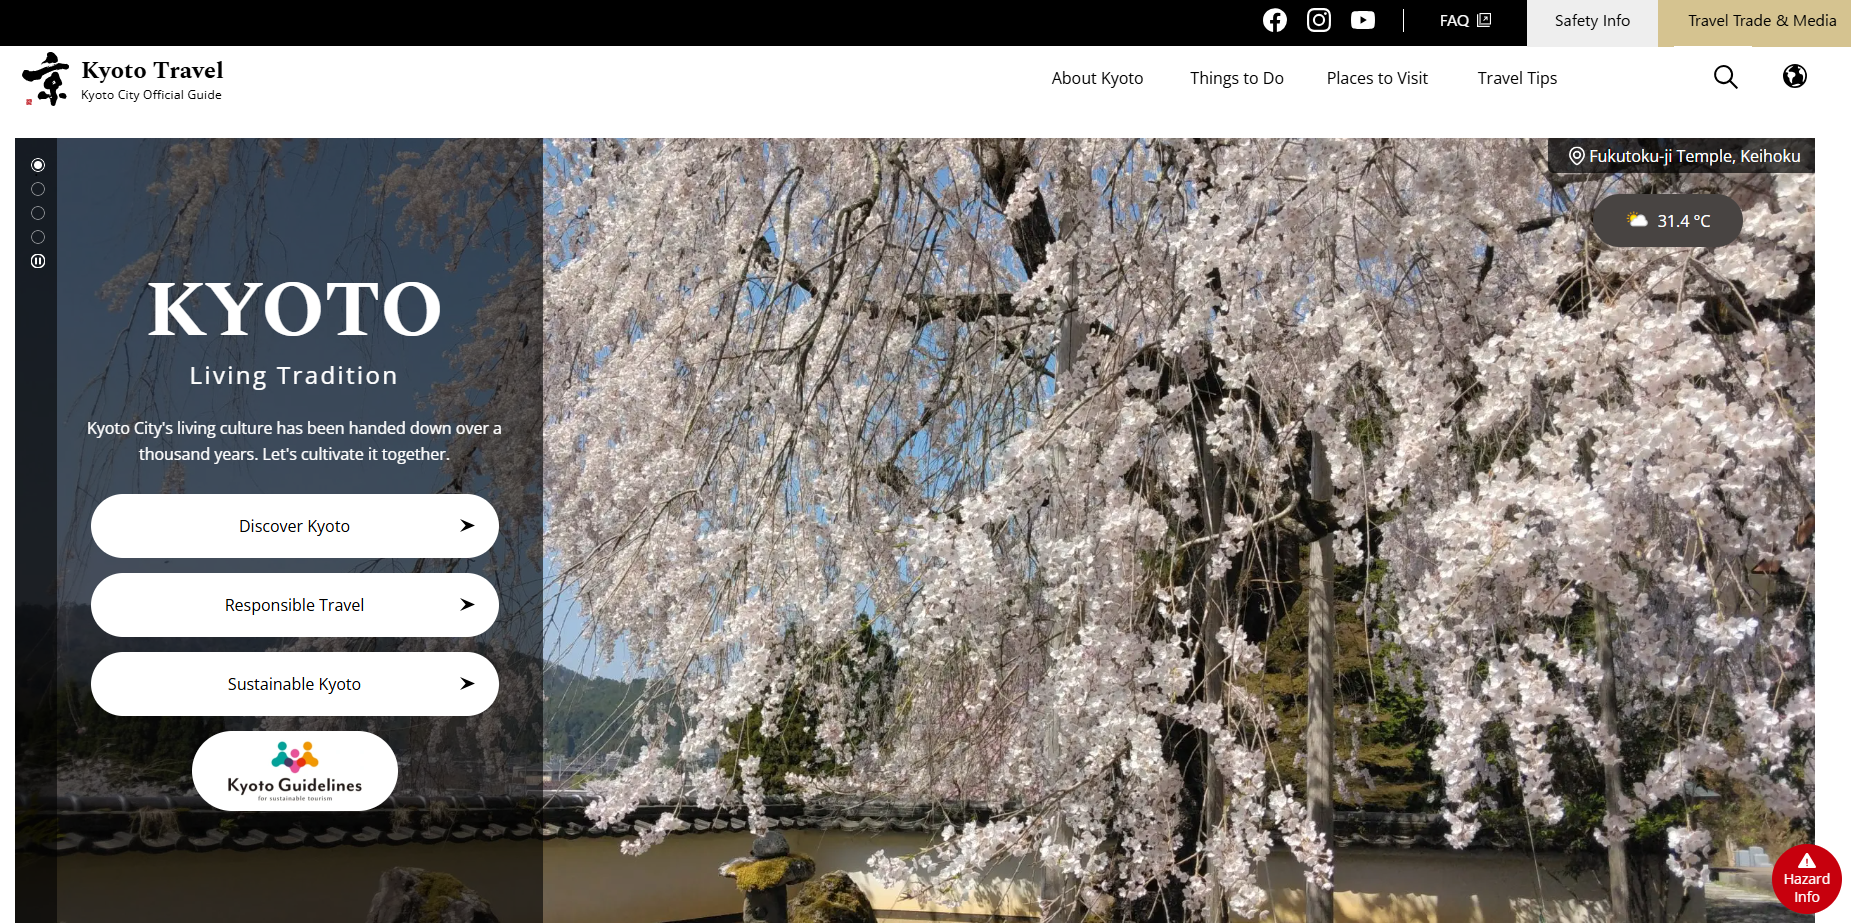Open the Fukutoku-ji Temple location label
Viewport: 1851px width, 923px height.
[x=1684, y=156]
